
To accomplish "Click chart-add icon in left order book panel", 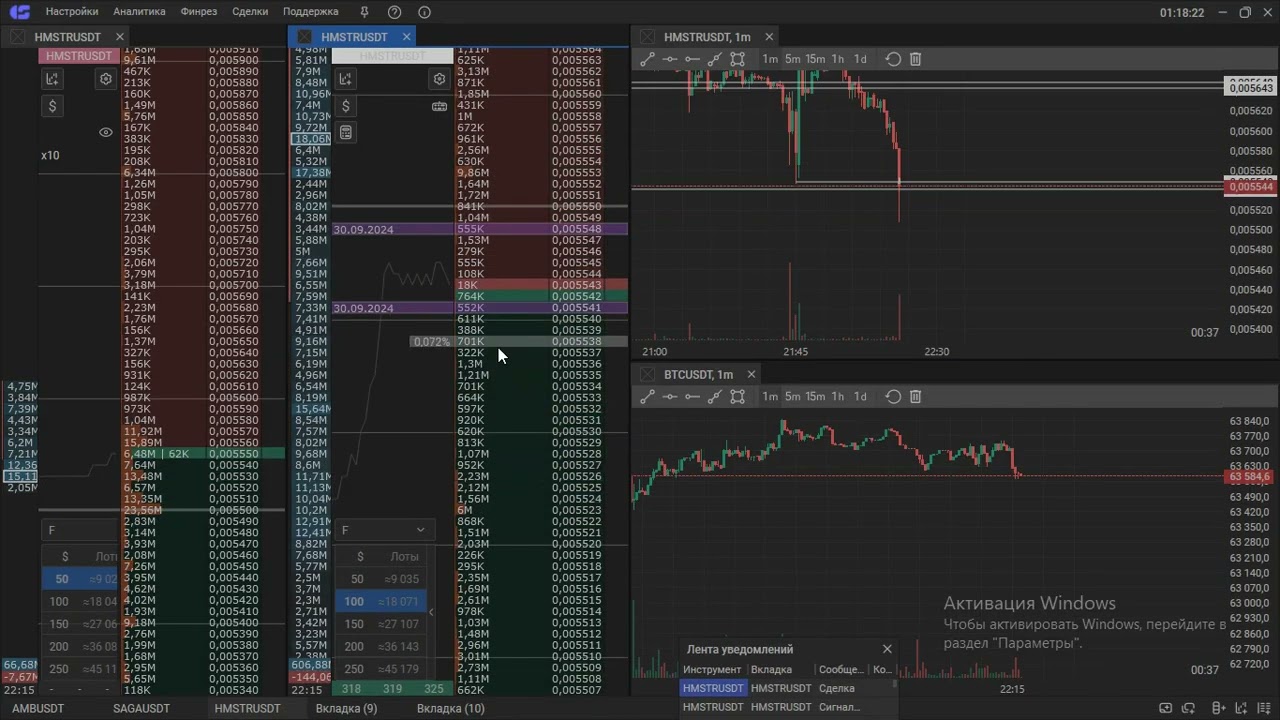I will pos(52,79).
